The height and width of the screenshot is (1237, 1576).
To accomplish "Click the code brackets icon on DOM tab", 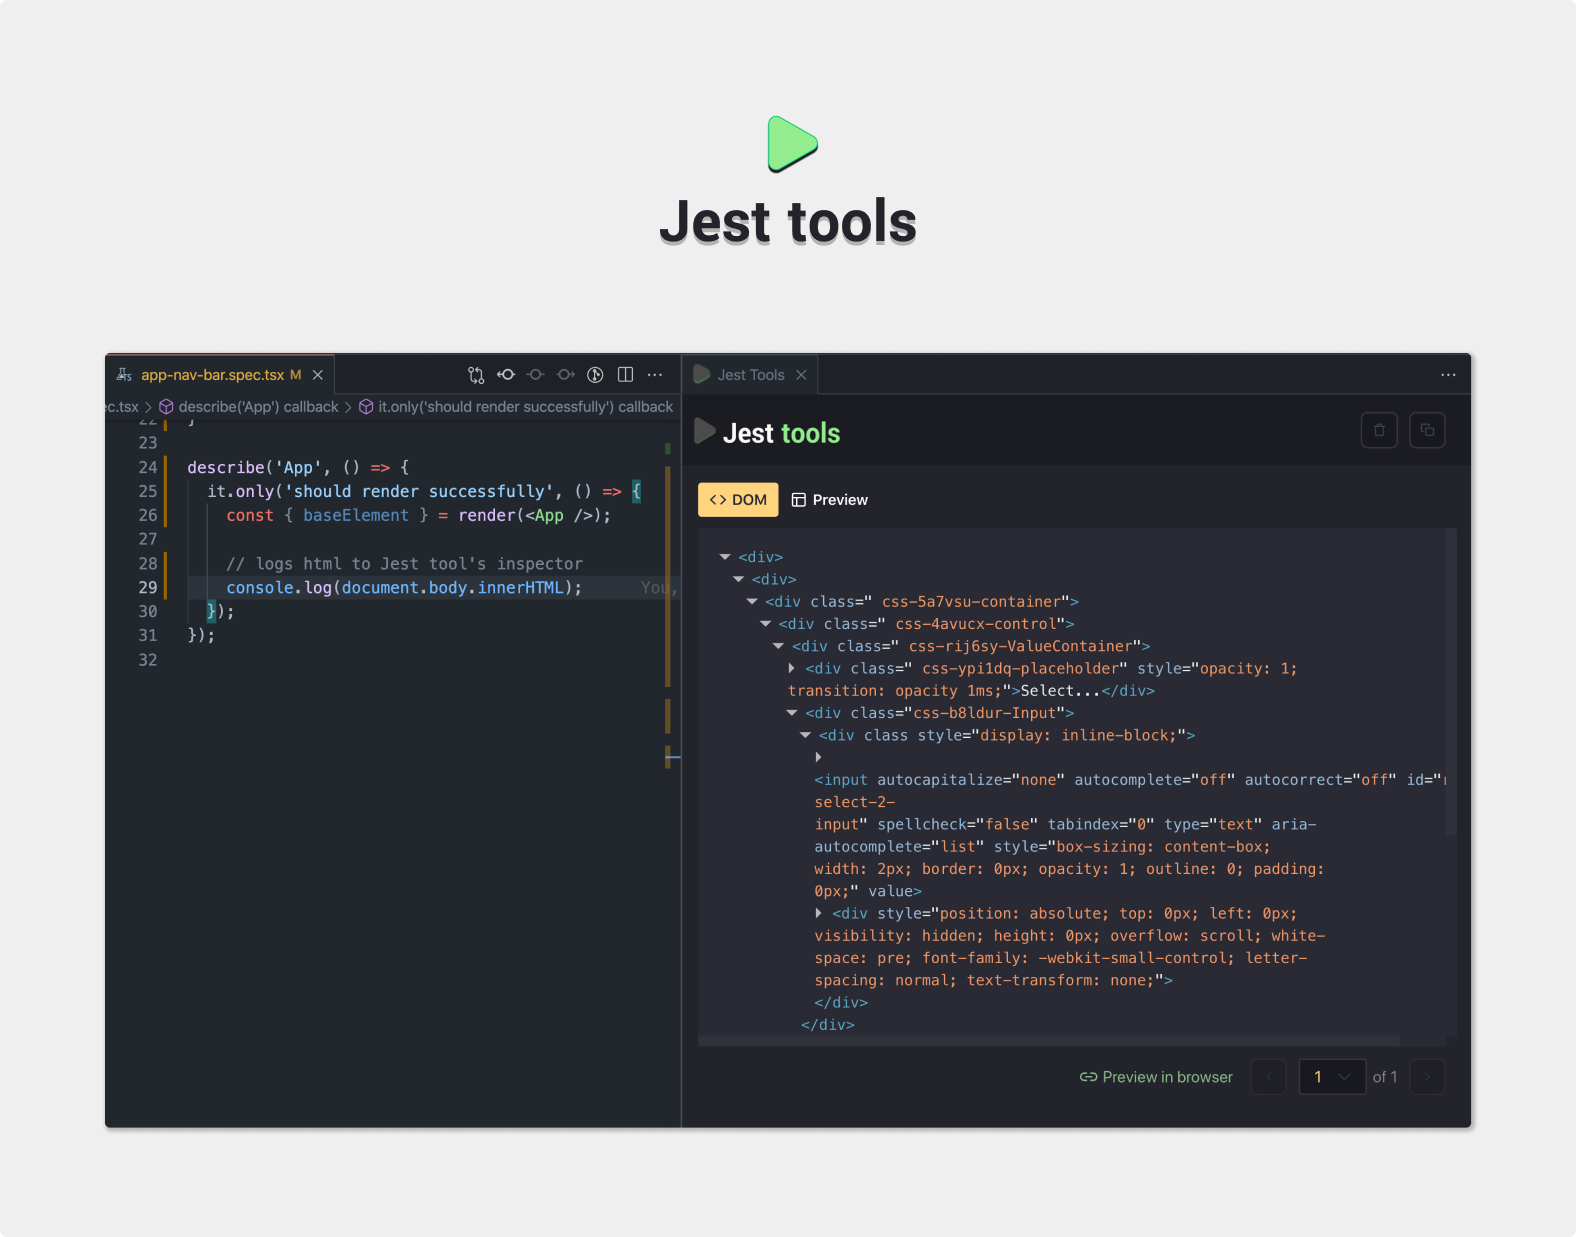I will pyautogui.click(x=718, y=500).
